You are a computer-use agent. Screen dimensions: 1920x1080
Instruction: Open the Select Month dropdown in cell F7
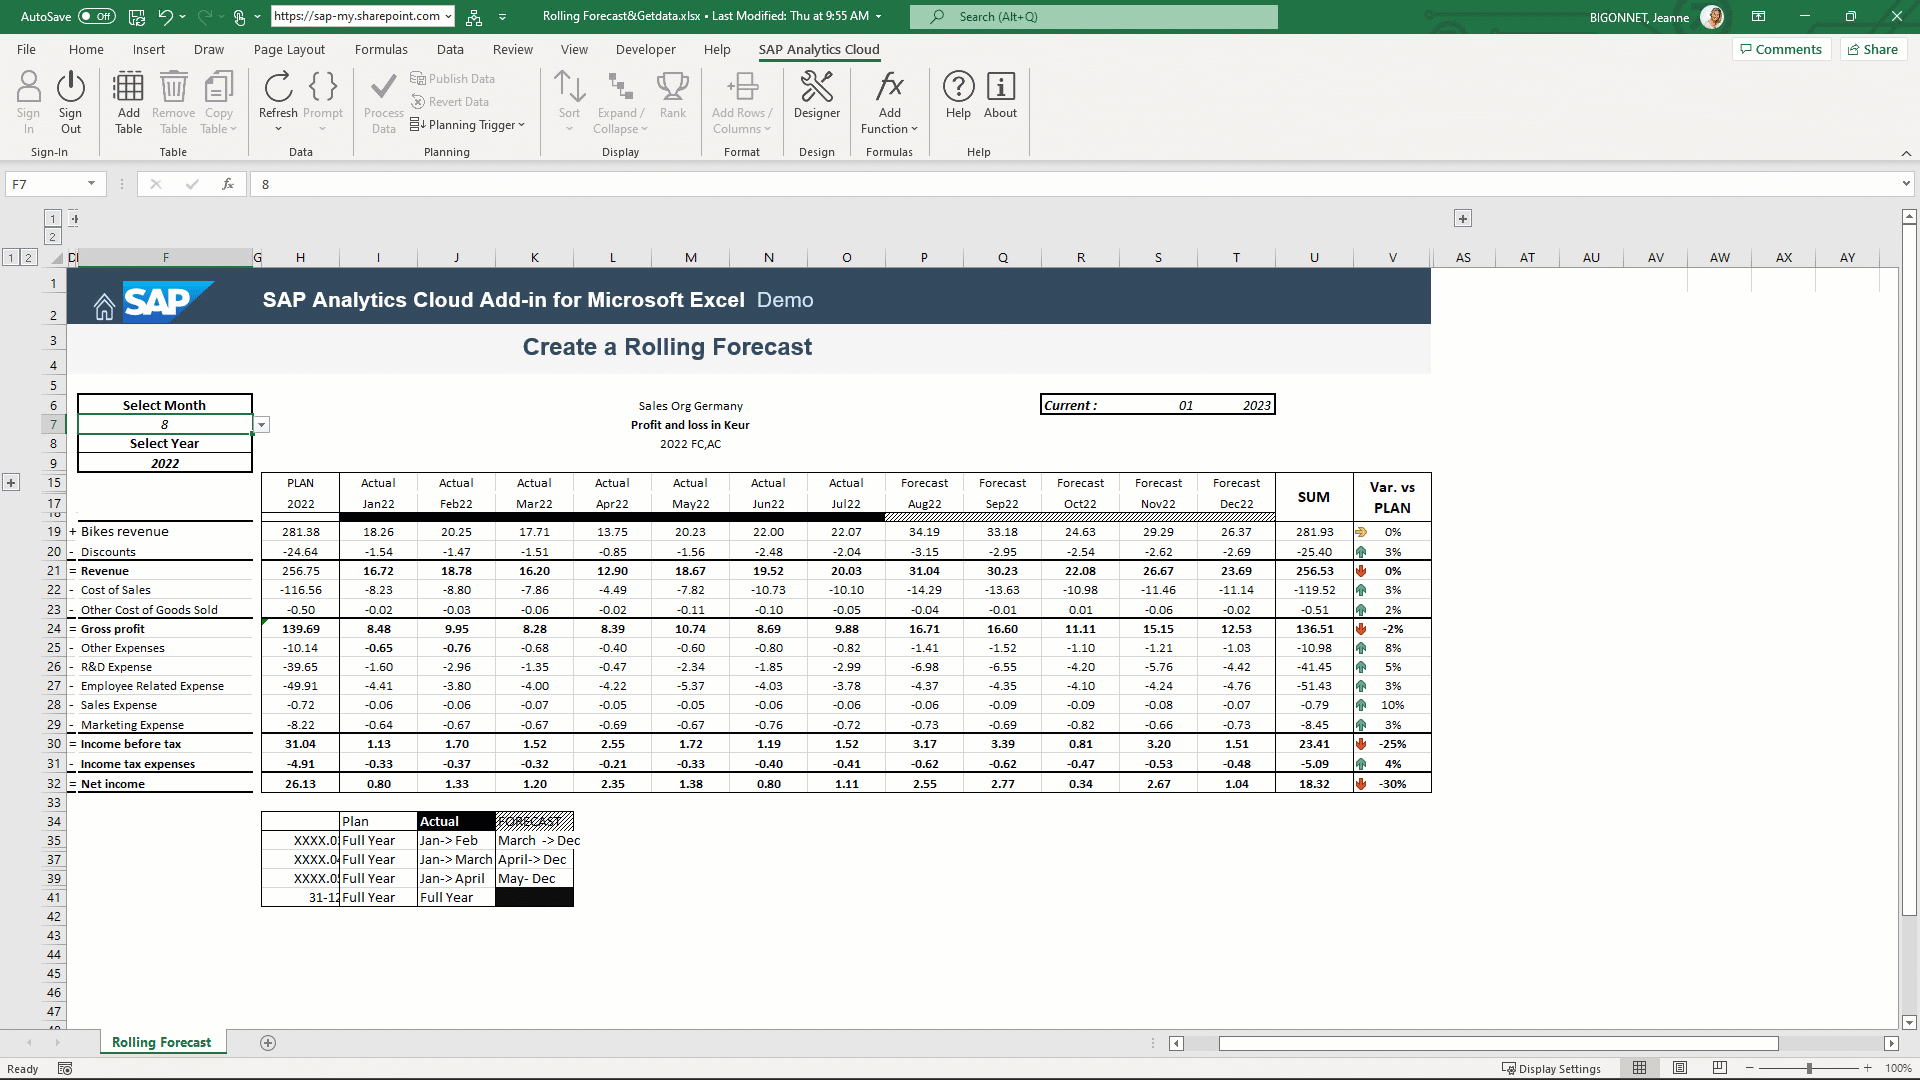coord(260,424)
